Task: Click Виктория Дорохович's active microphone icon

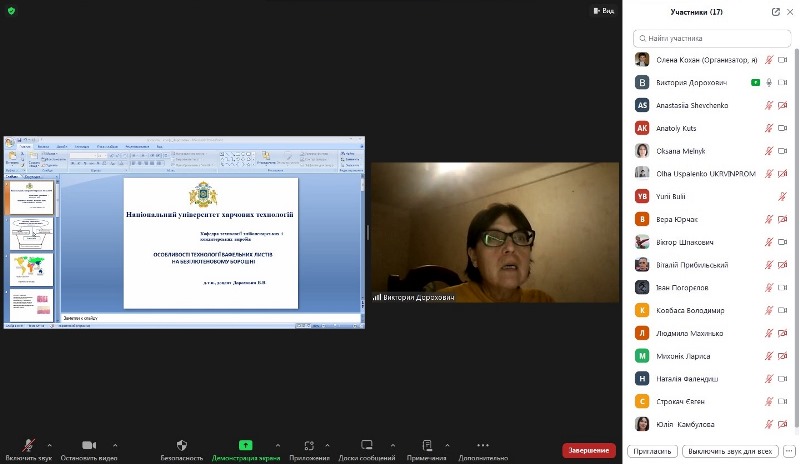Action: (769, 82)
